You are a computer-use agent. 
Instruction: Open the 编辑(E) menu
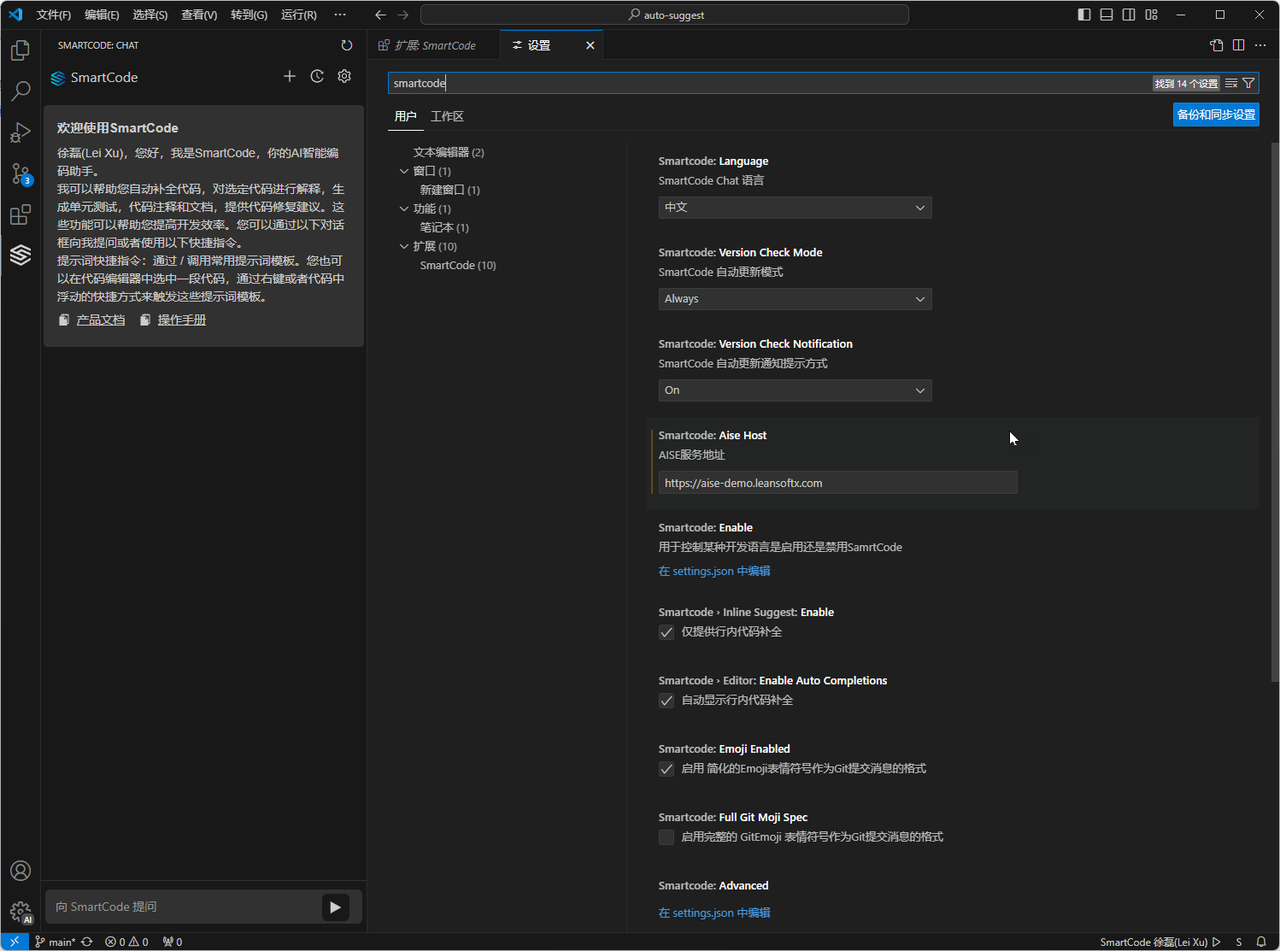click(102, 15)
